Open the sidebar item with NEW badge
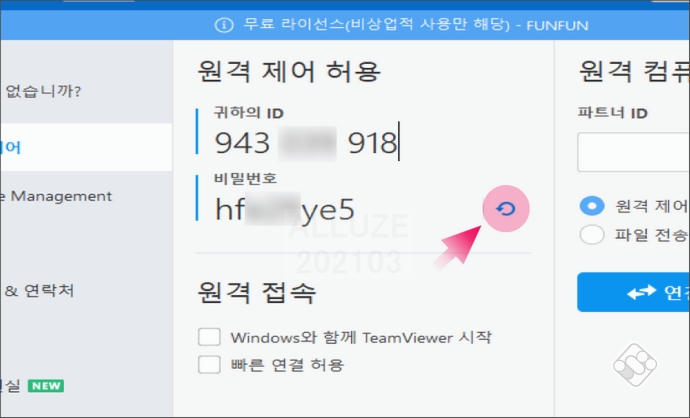Viewport: 690px width, 418px height. point(32,386)
